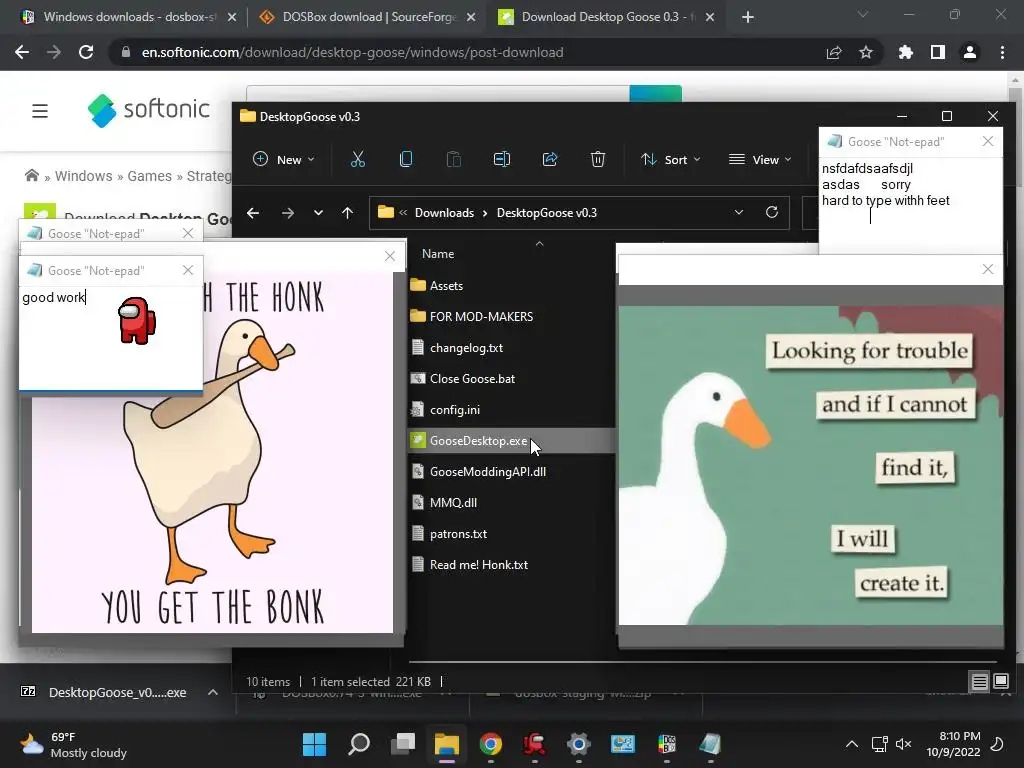Screen dimensions: 1024x768
Task: Open the Windows Start menu
Action: [x=314, y=744]
